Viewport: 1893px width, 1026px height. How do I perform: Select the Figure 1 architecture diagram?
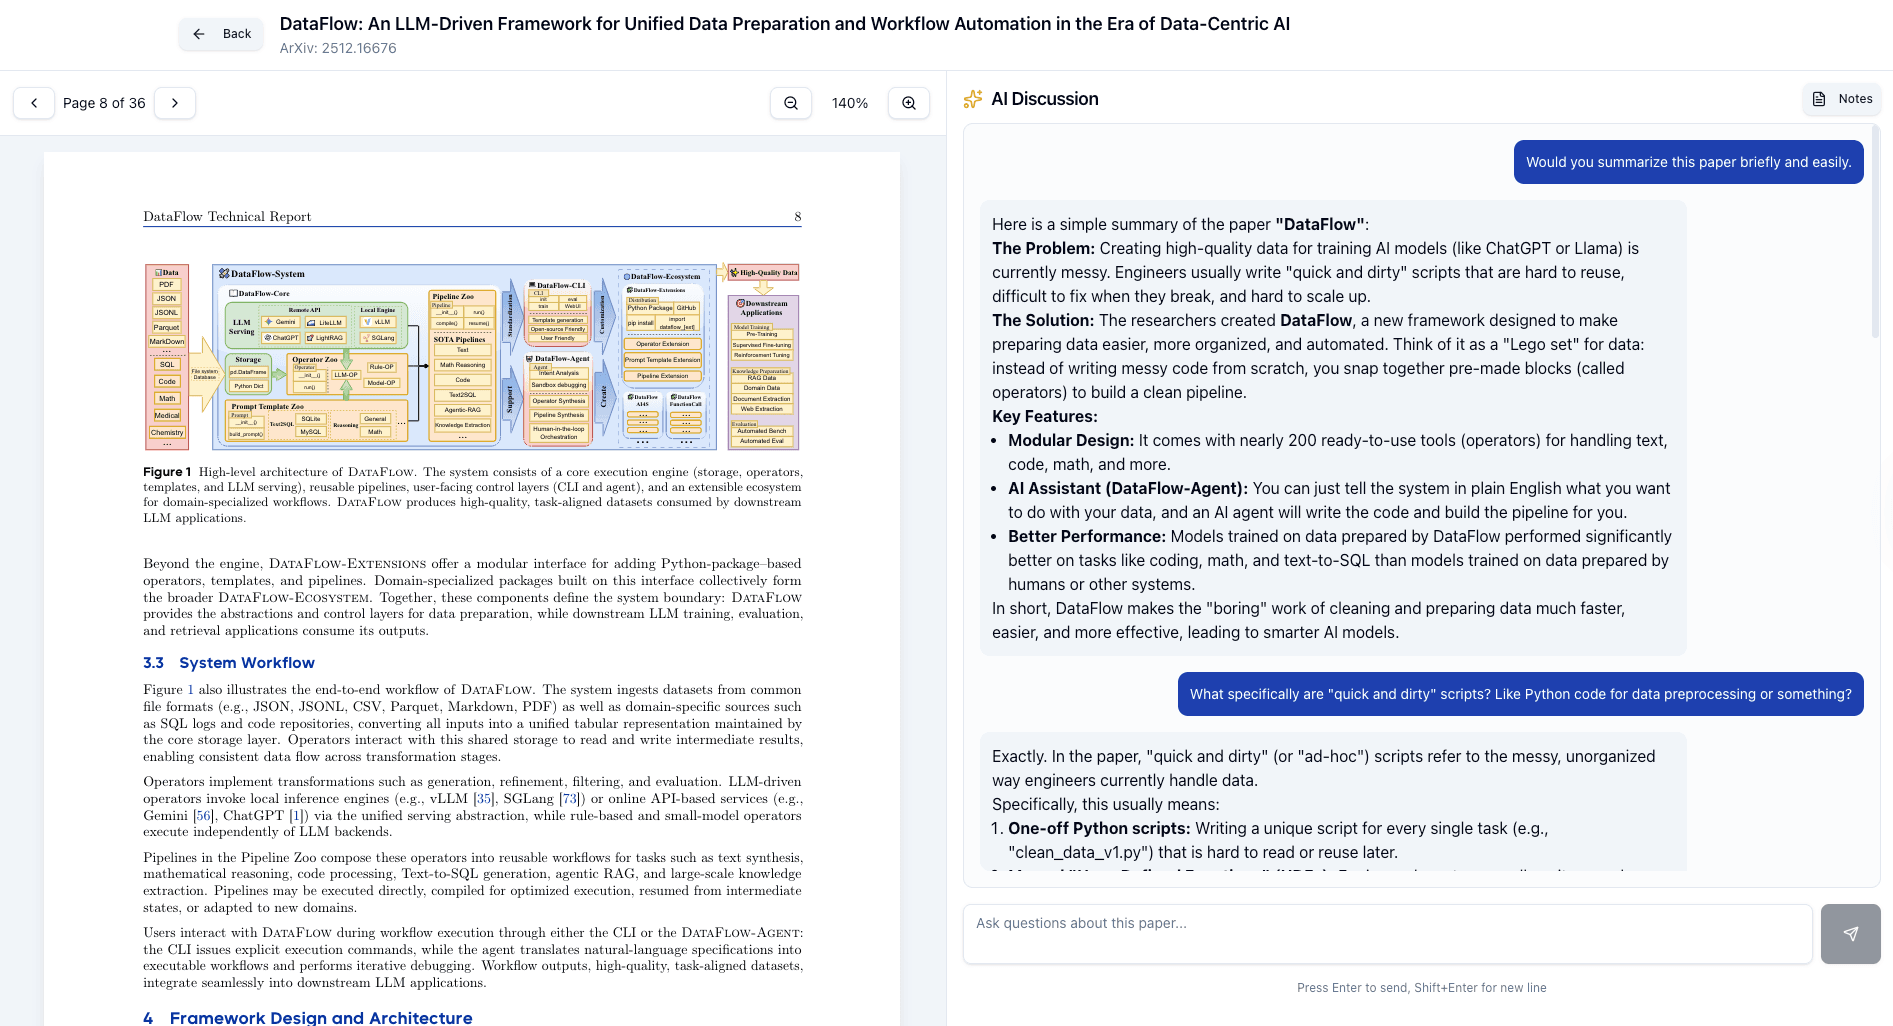click(470, 356)
